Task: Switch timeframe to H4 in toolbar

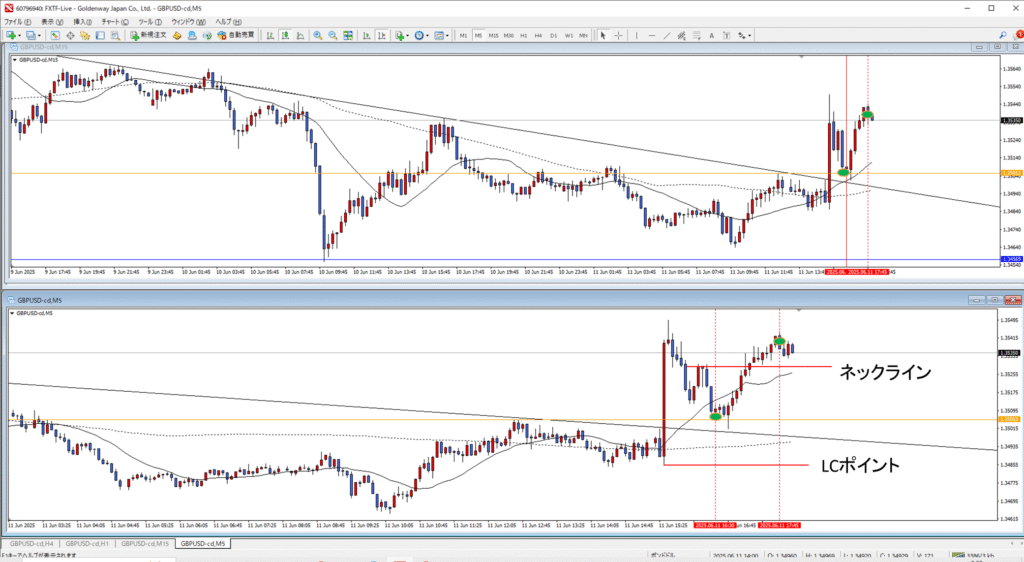Action: point(538,35)
